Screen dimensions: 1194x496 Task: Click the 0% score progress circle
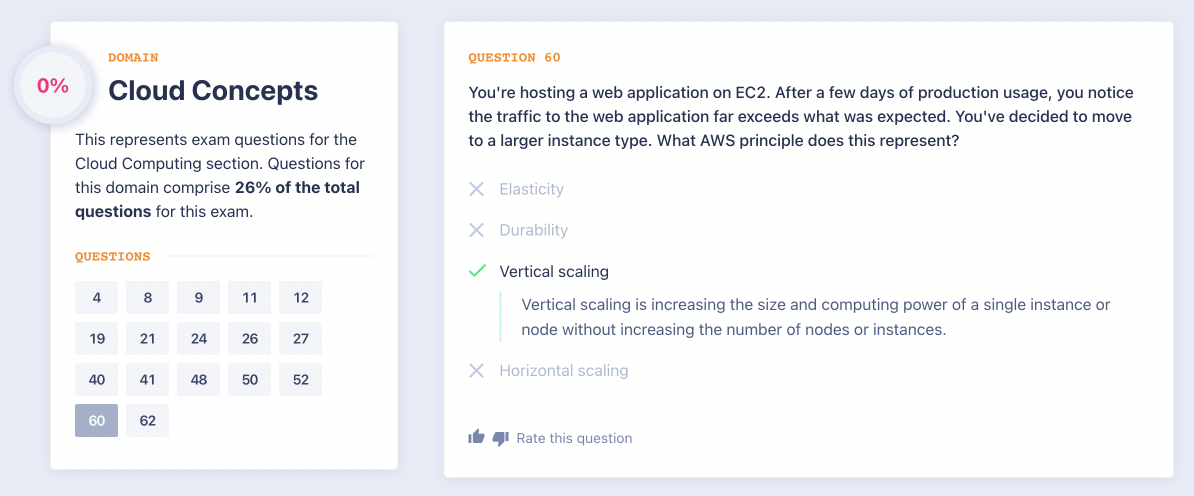(53, 86)
